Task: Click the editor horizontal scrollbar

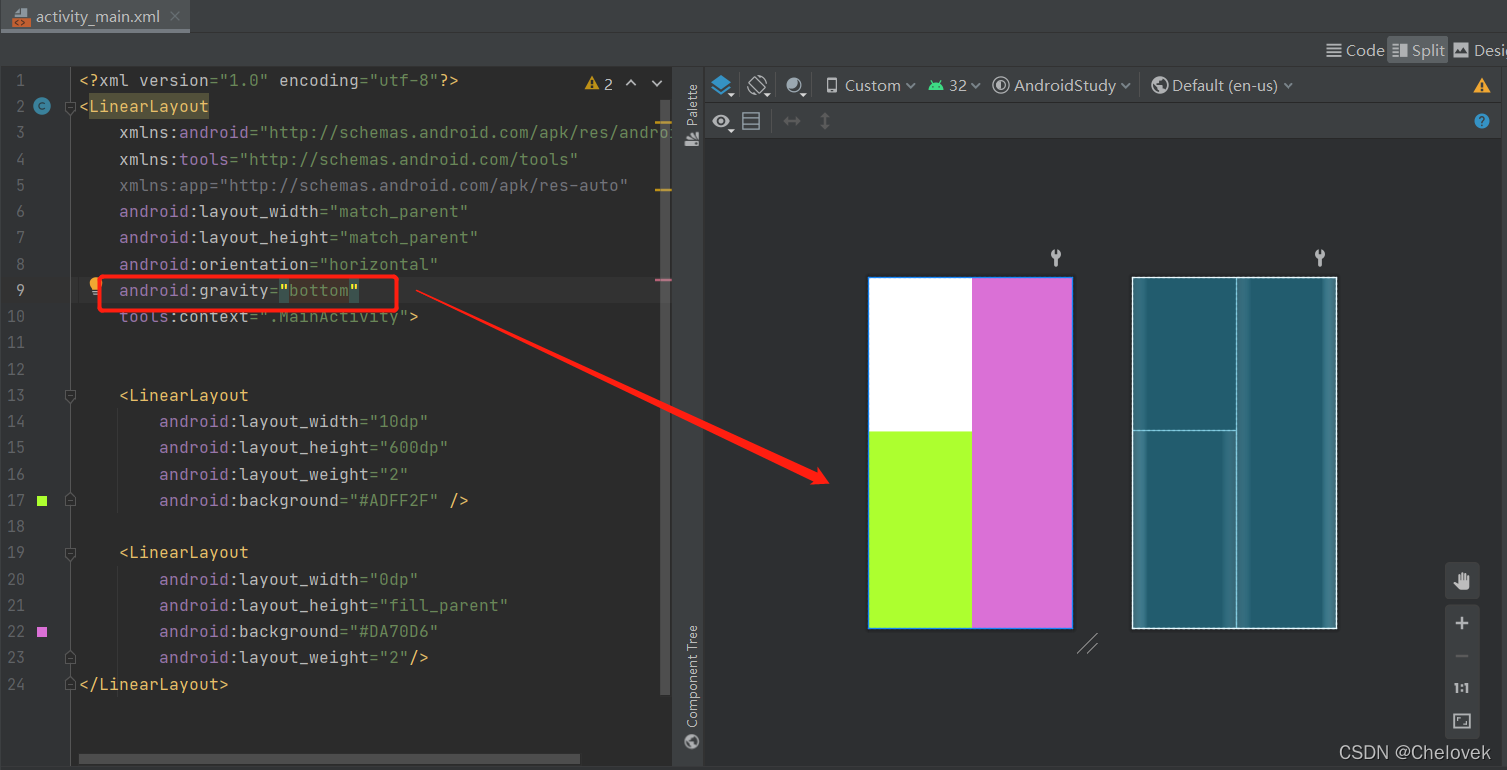Action: pos(329,759)
